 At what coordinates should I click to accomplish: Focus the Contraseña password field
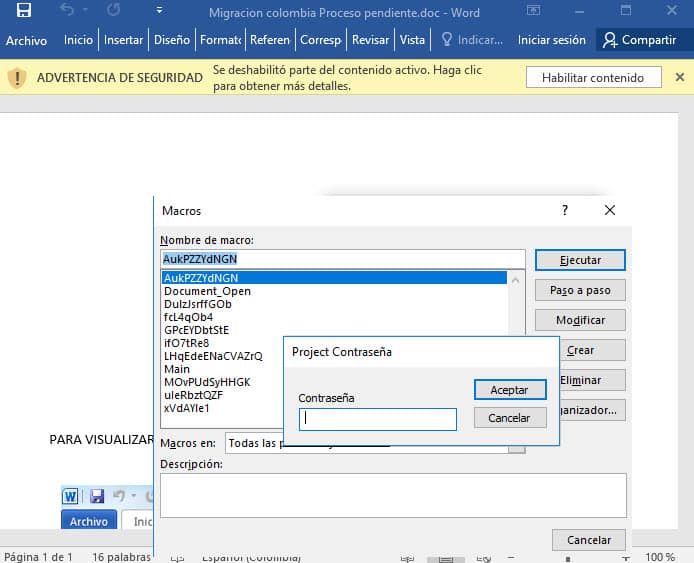(378, 419)
